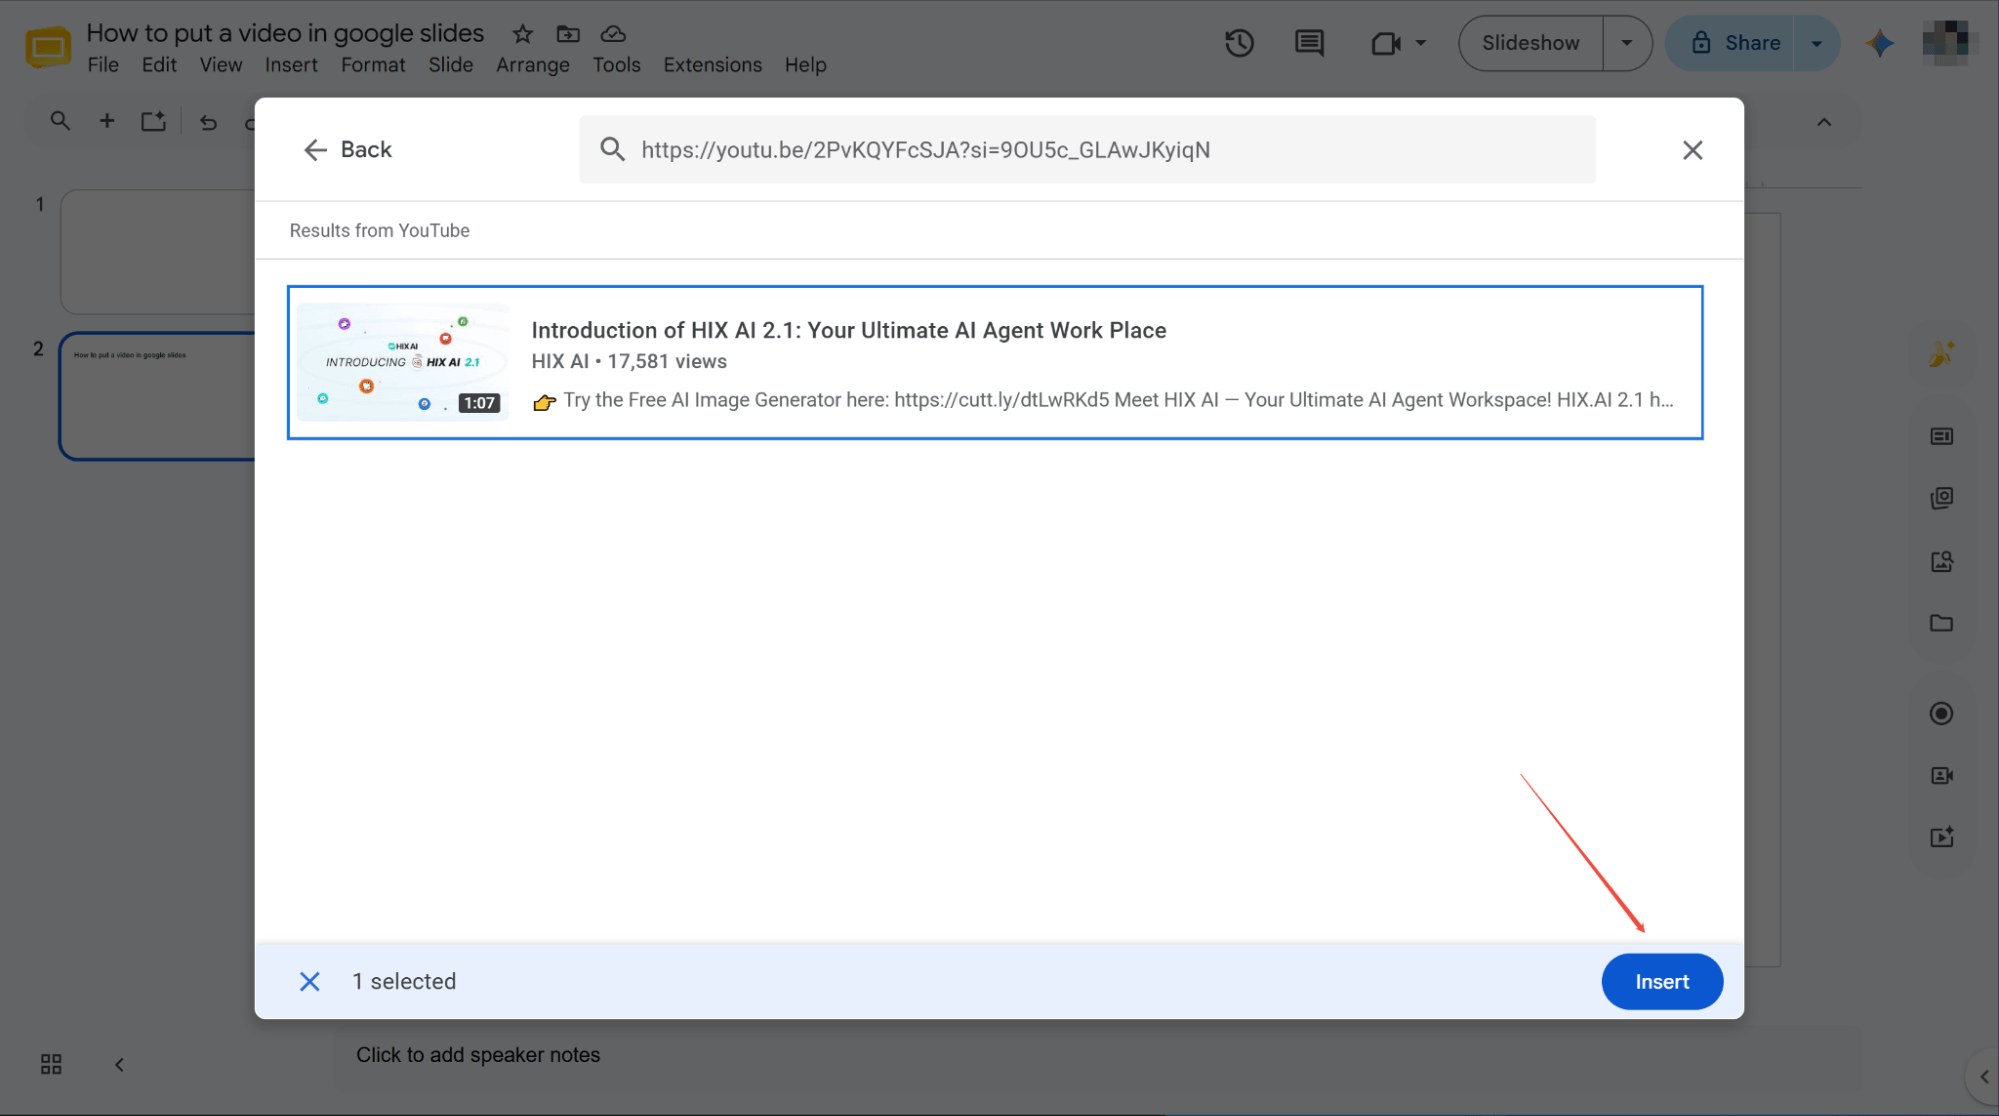
Task: Click the camera meeting icon
Action: click(x=1385, y=43)
